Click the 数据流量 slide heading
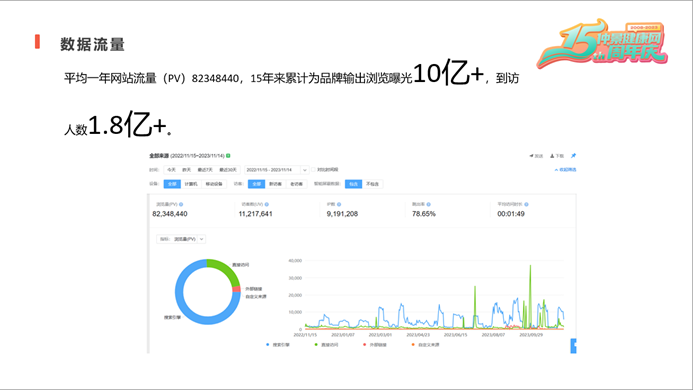This screenshot has width=693, height=390. click(93, 44)
